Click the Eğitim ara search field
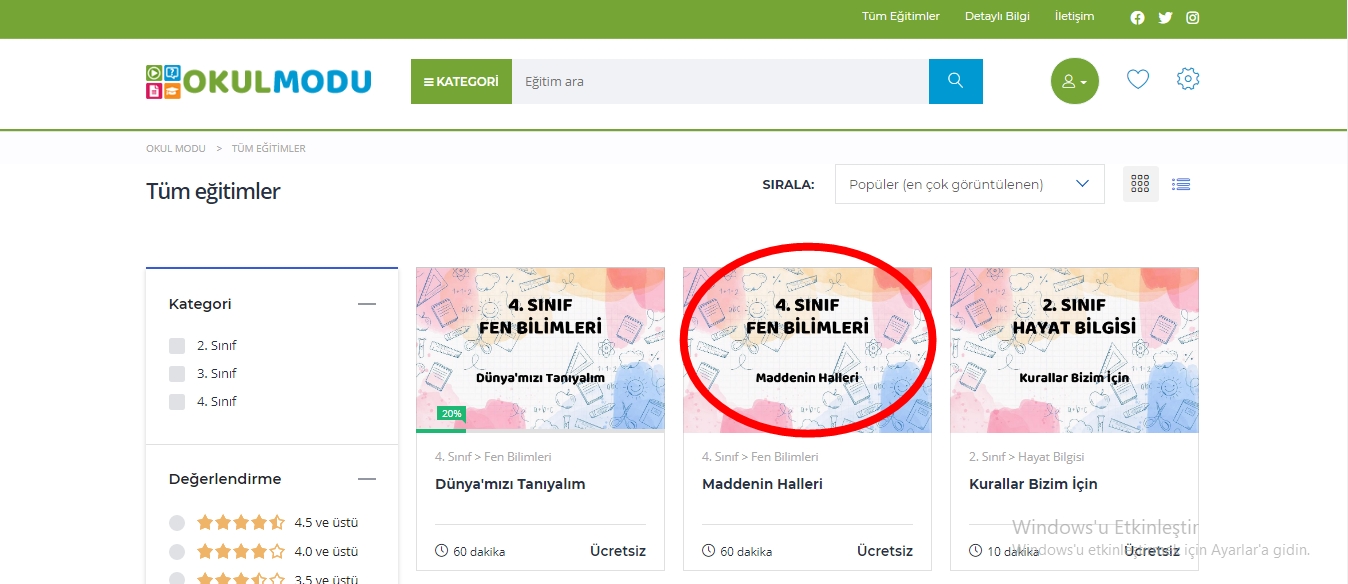This screenshot has width=1348, height=584. (721, 81)
